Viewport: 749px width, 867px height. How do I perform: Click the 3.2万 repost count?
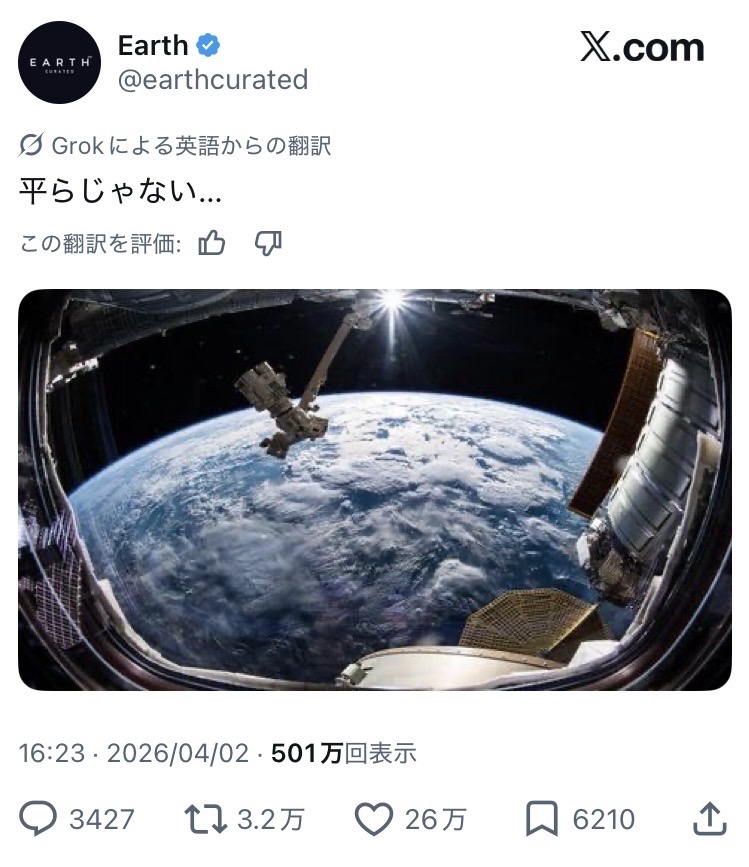pos(270,820)
